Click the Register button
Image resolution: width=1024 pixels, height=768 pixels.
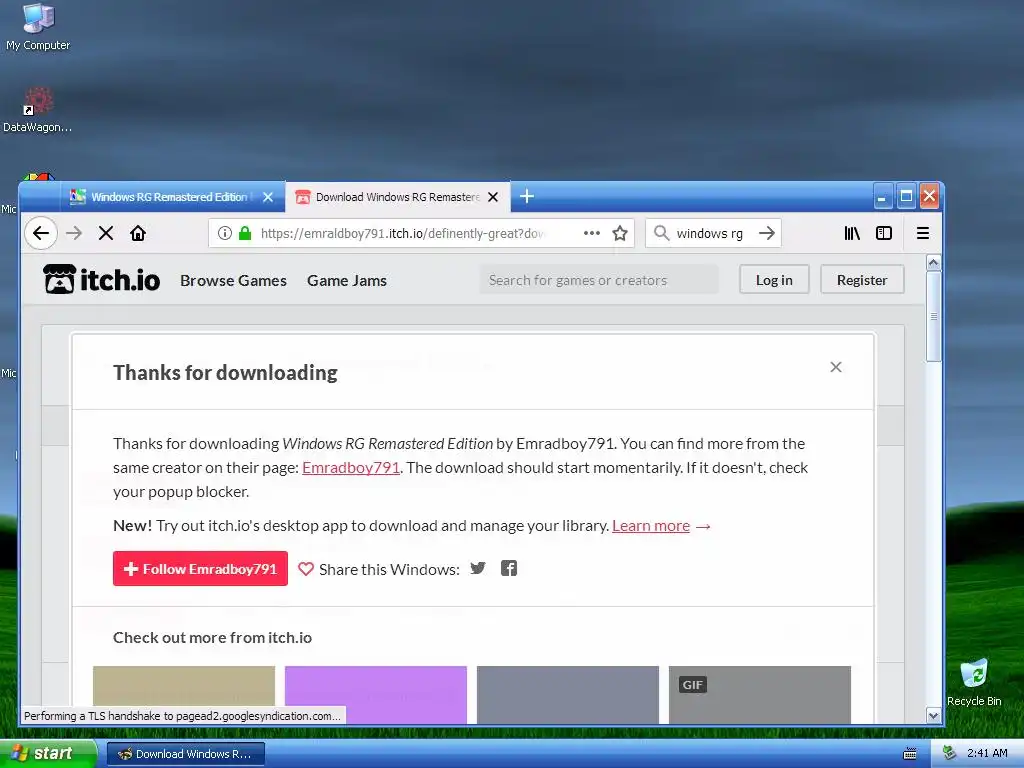pyautogui.click(x=862, y=280)
